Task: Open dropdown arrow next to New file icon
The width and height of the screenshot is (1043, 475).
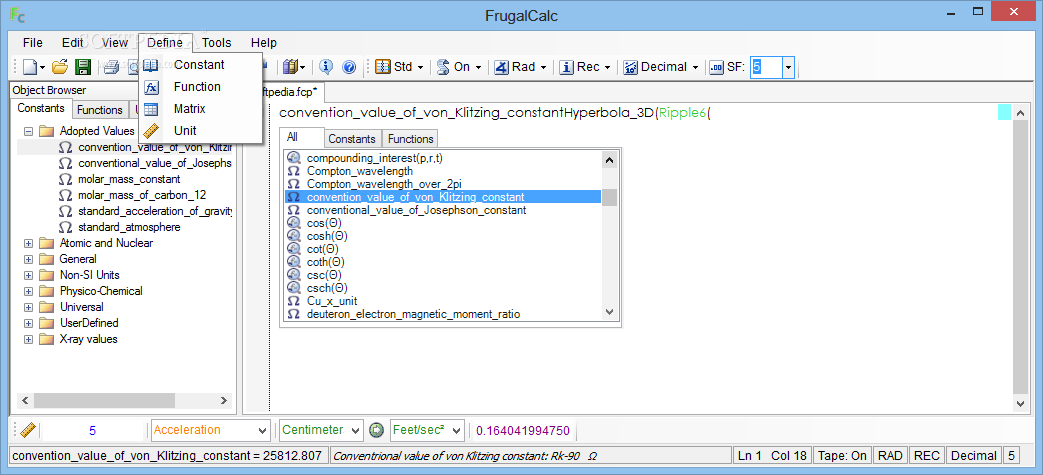Action: (43, 67)
